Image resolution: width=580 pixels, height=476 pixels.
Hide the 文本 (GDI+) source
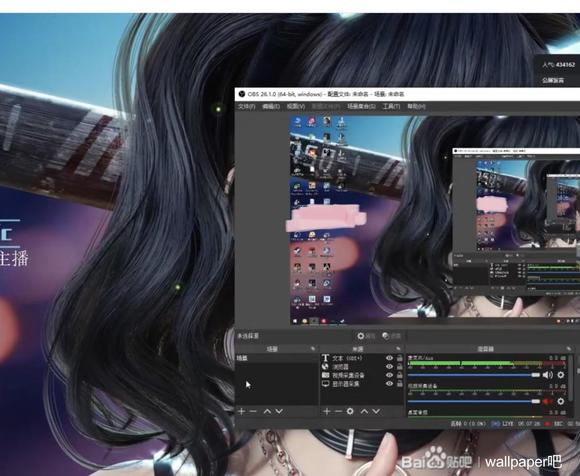click(389, 358)
